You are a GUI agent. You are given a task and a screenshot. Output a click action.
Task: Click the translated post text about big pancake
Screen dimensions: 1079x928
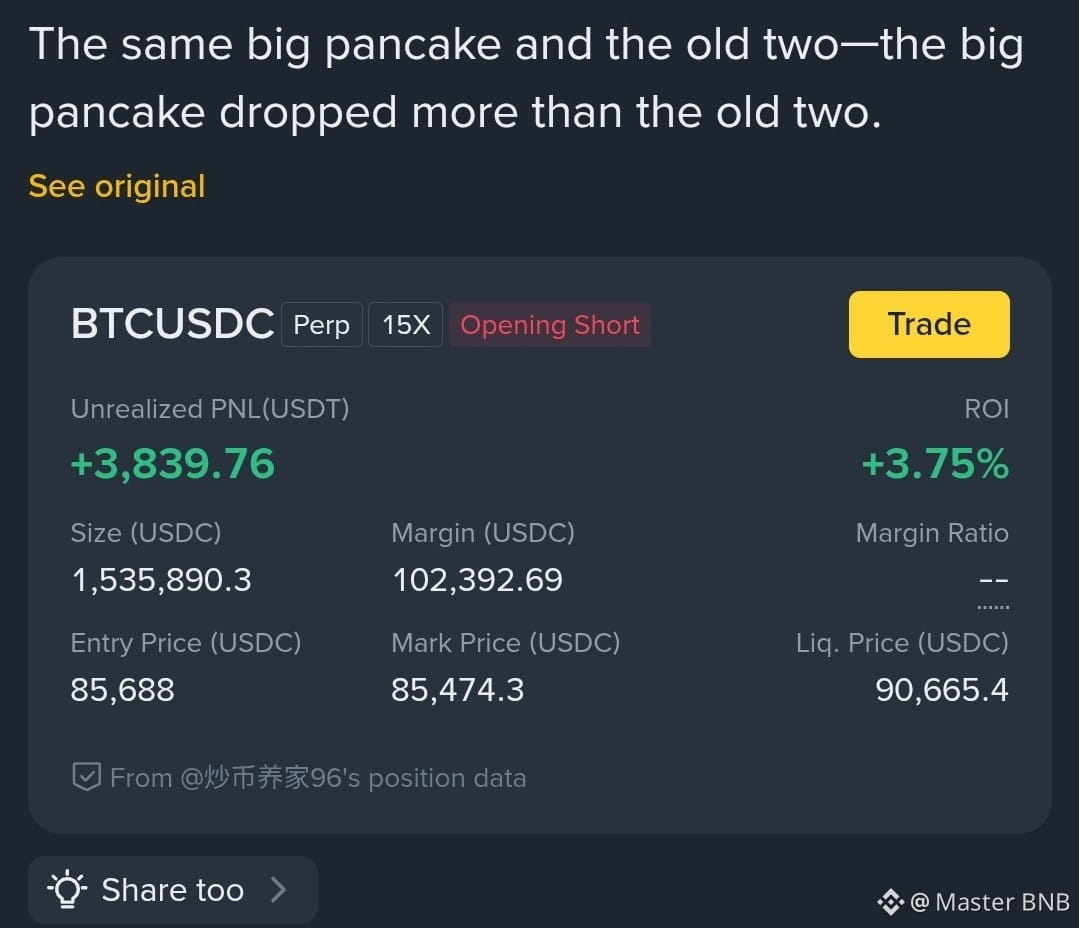coord(526,78)
